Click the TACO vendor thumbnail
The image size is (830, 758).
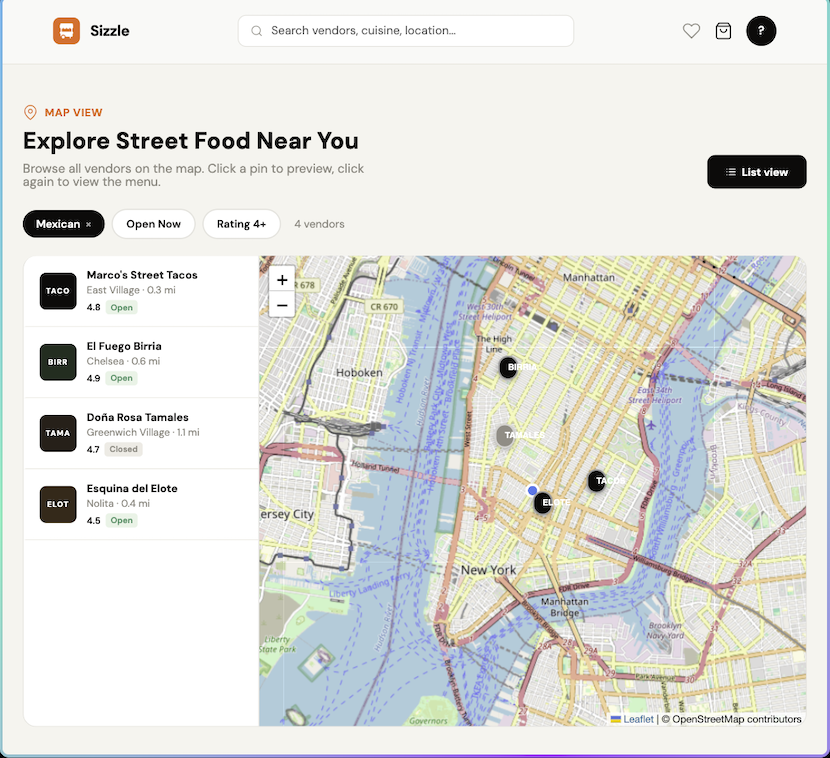(x=58, y=291)
